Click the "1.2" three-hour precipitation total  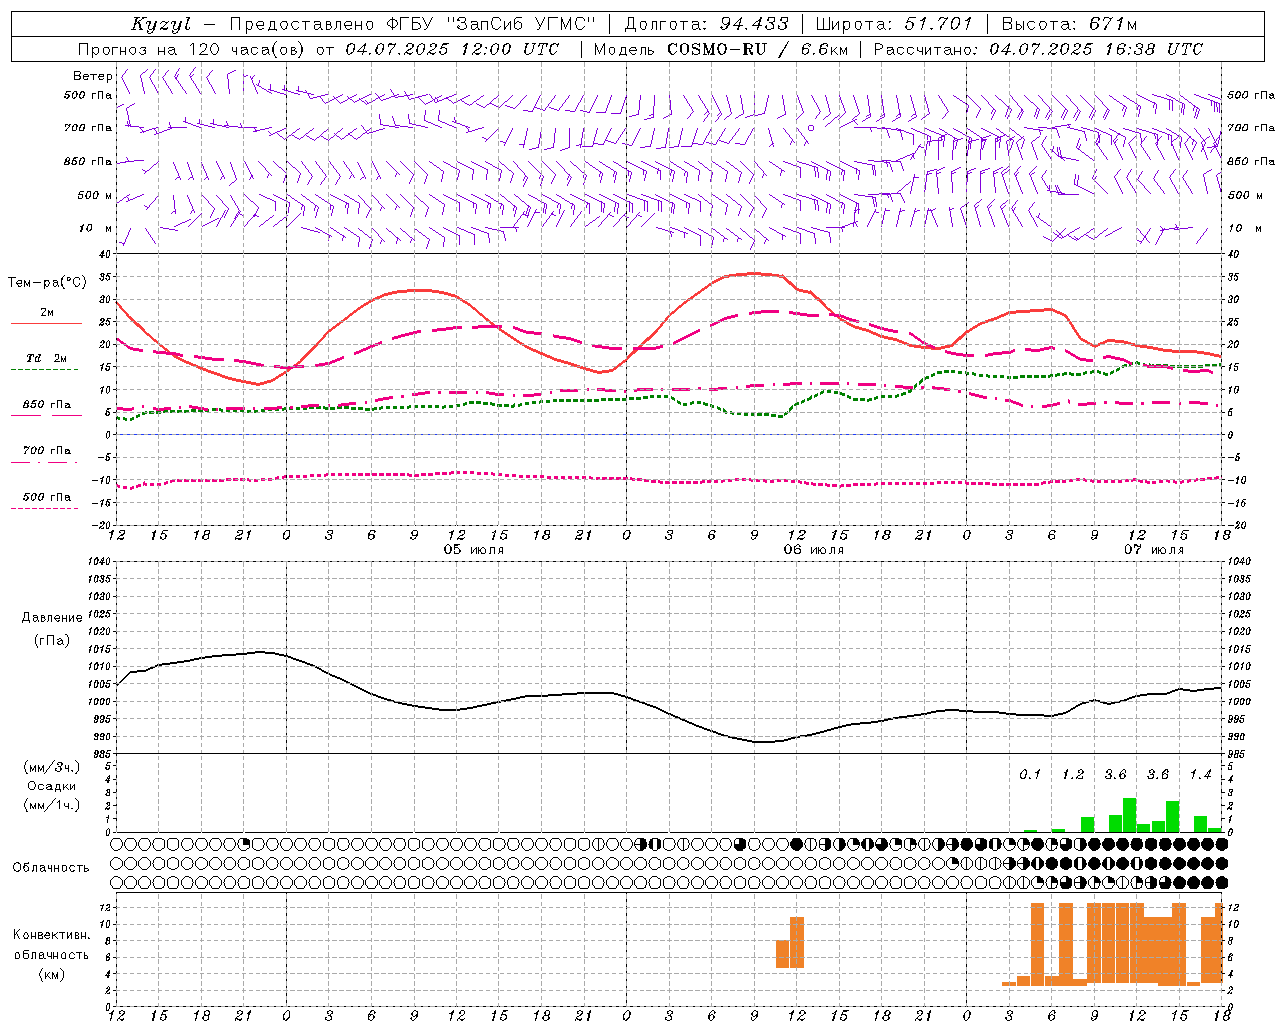click(x=1073, y=774)
